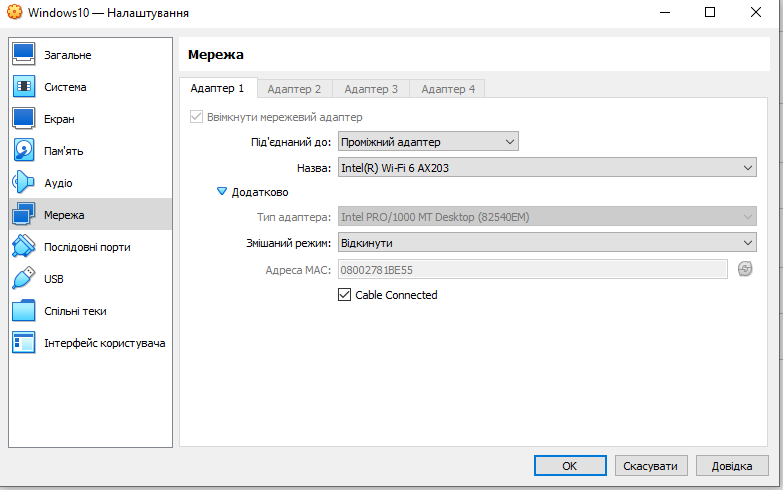Viewport: 783px width, 490px height.
Task: Minimize the settings window
Action: click(x=665, y=12)
